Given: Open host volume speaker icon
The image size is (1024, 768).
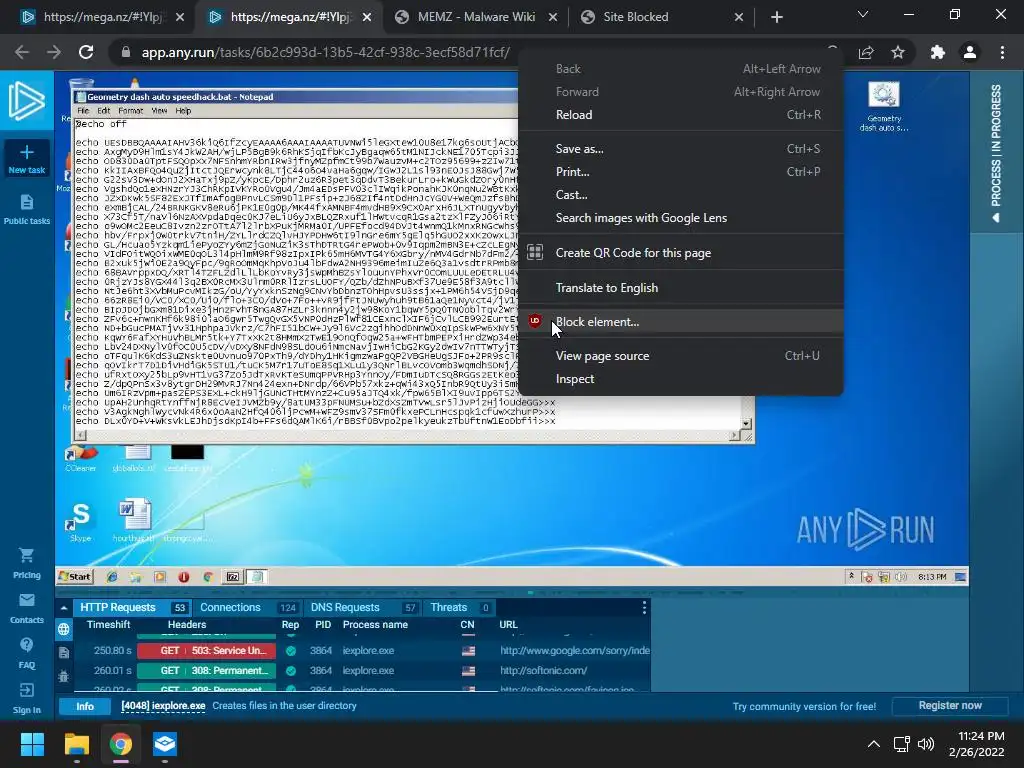Looking at the screenshot, I should (x=925, y=744).
